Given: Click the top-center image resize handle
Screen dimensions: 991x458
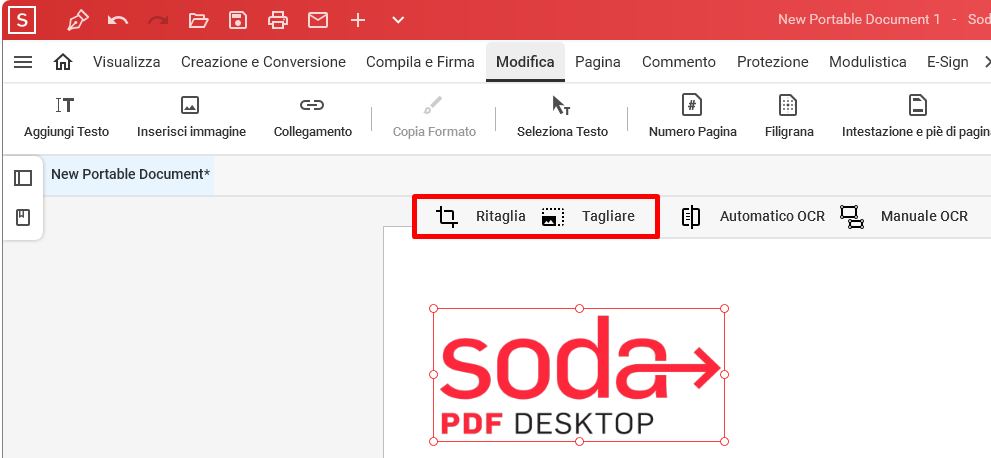Looking at the screenshot, I should coord(580,308).
